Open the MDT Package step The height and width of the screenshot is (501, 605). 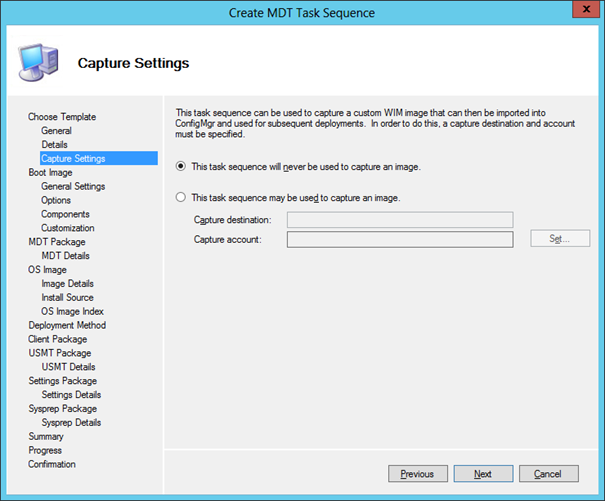pyautogui.click(x=57, y=242)
